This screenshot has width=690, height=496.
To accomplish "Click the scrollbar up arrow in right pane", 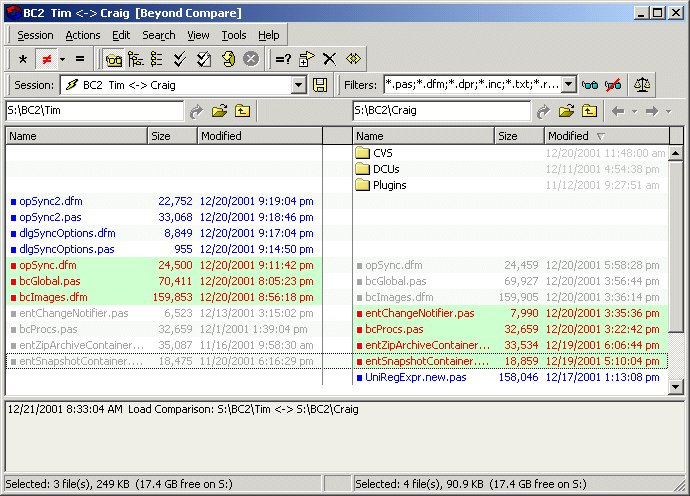I will click(675, 153).
